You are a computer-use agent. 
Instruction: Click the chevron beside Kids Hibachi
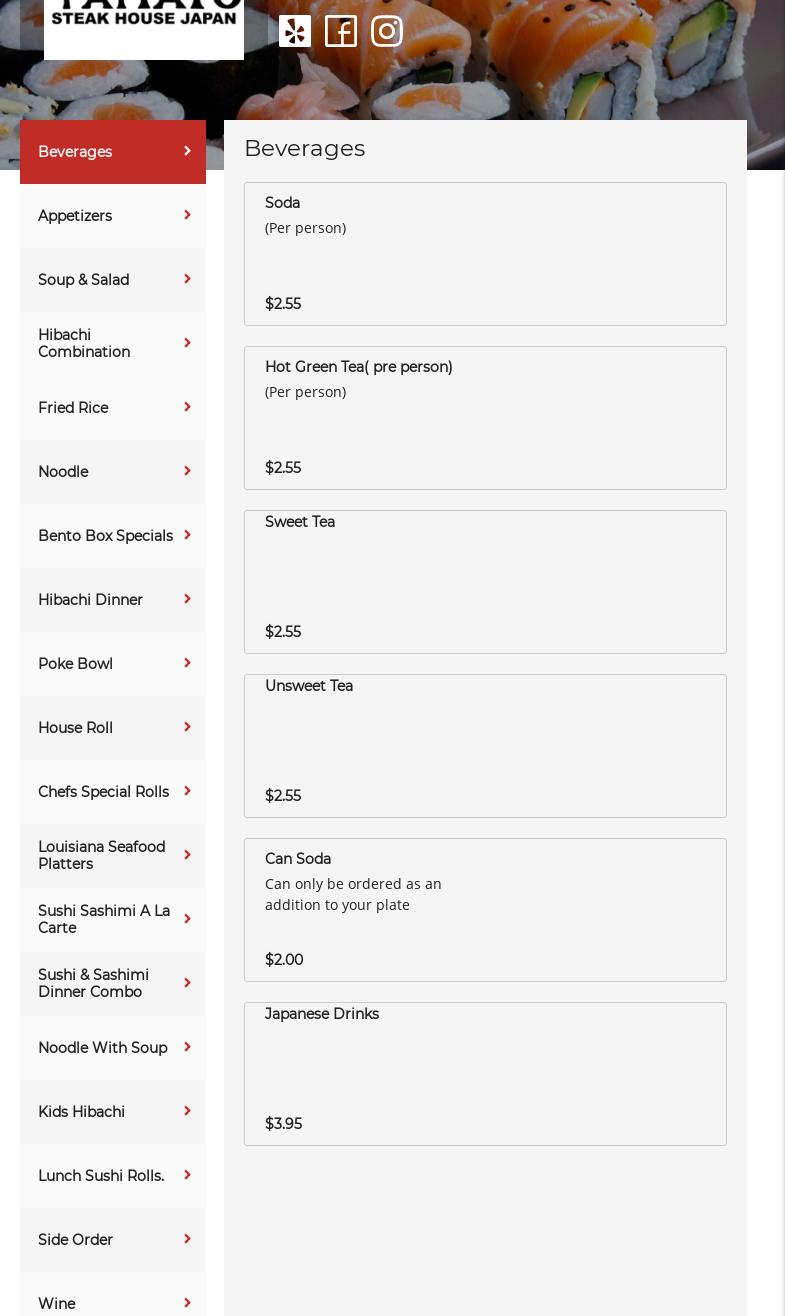point(187,1111)
